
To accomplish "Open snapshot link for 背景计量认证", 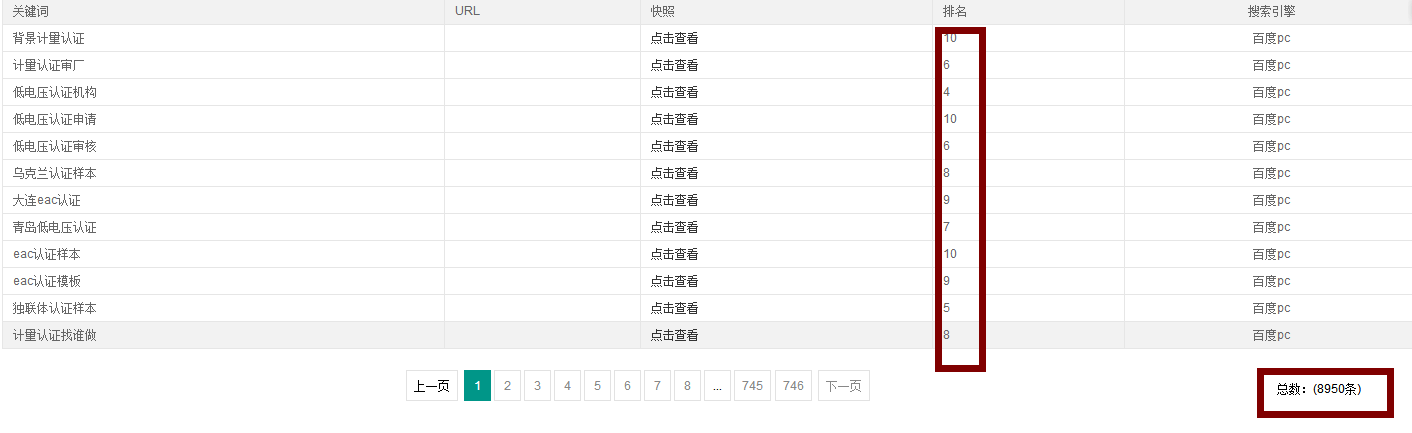I will click(674, 38).
